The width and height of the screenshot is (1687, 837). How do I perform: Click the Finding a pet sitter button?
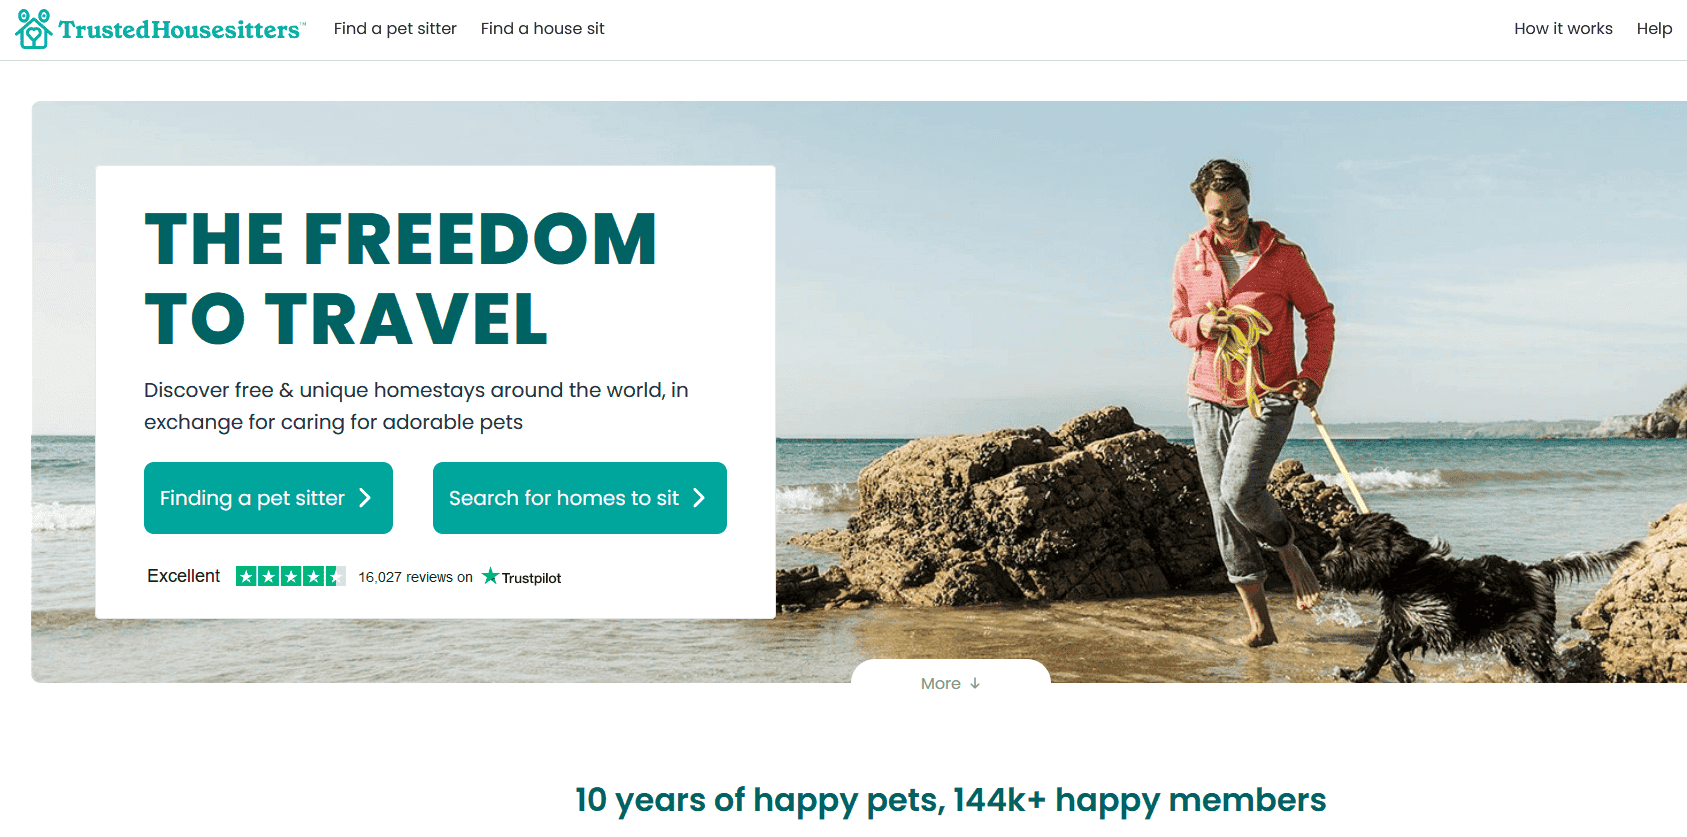[x=268, y=498]
